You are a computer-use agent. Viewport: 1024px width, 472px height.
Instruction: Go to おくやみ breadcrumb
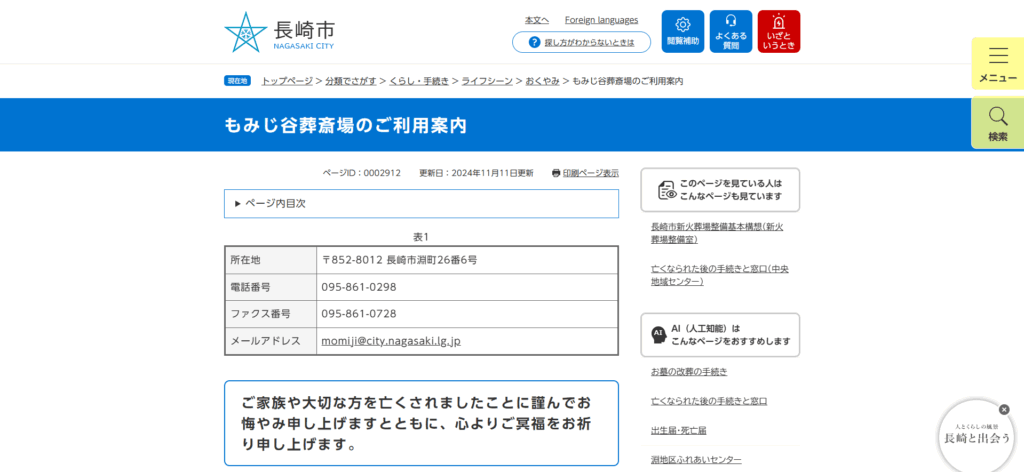coord(543,81)
